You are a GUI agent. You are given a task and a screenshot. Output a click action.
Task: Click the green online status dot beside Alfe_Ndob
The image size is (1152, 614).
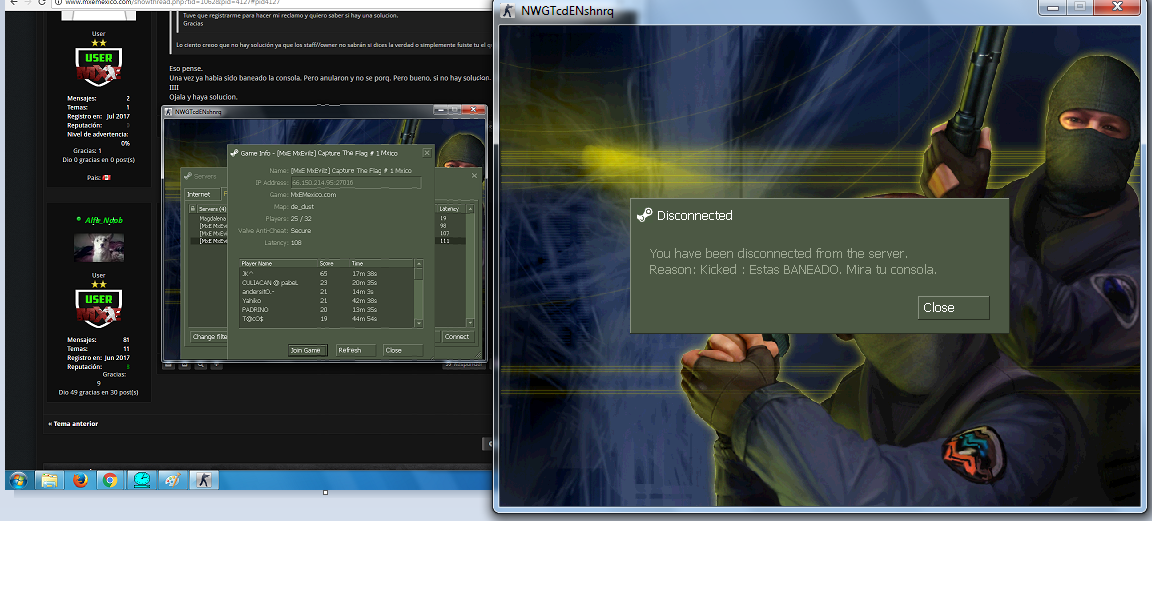[79, 220]
